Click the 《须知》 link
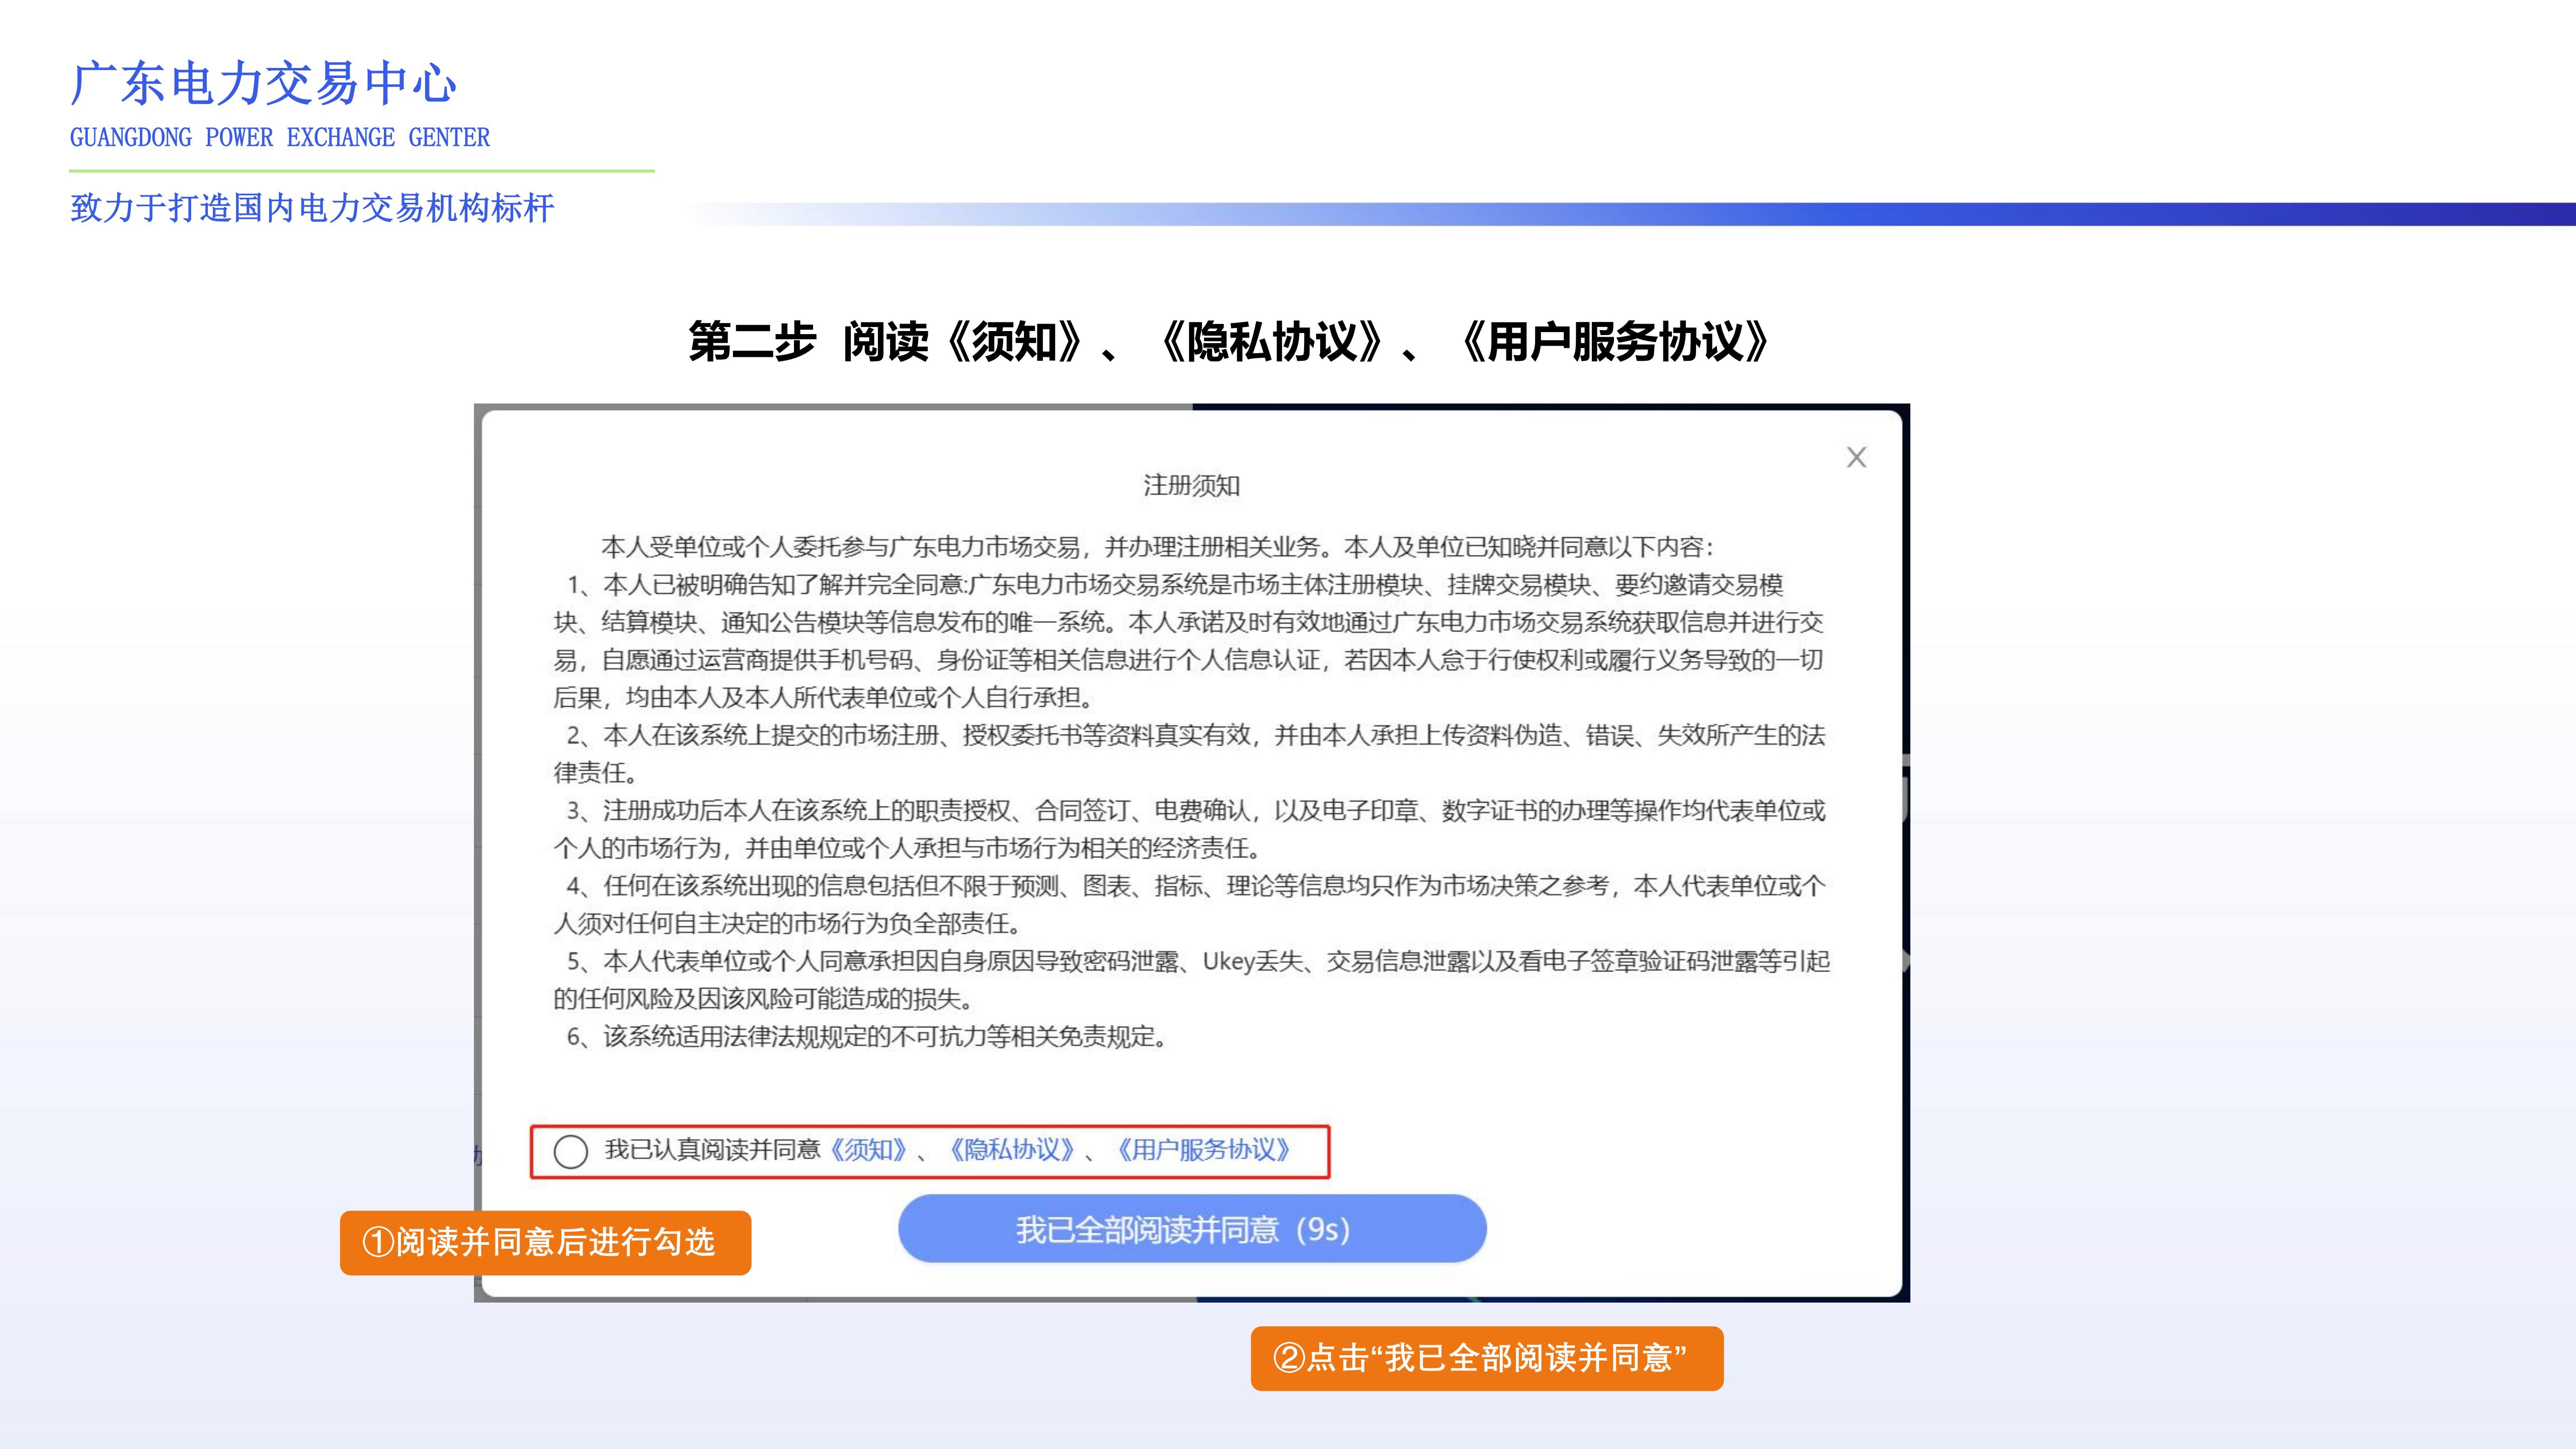Image resolution: width=2576 pixels, height=1449 pixels. pyautogui.click(x=868, y=1151)
